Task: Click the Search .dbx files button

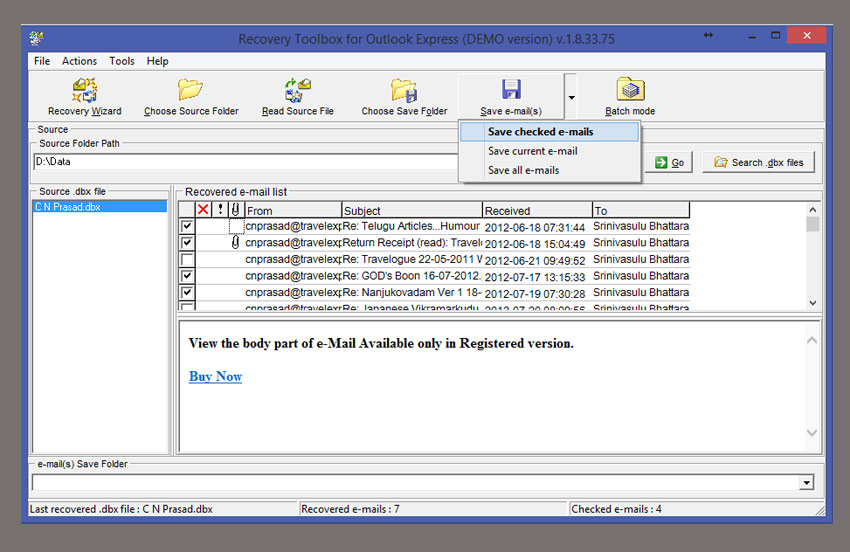Action: (758, 163)
